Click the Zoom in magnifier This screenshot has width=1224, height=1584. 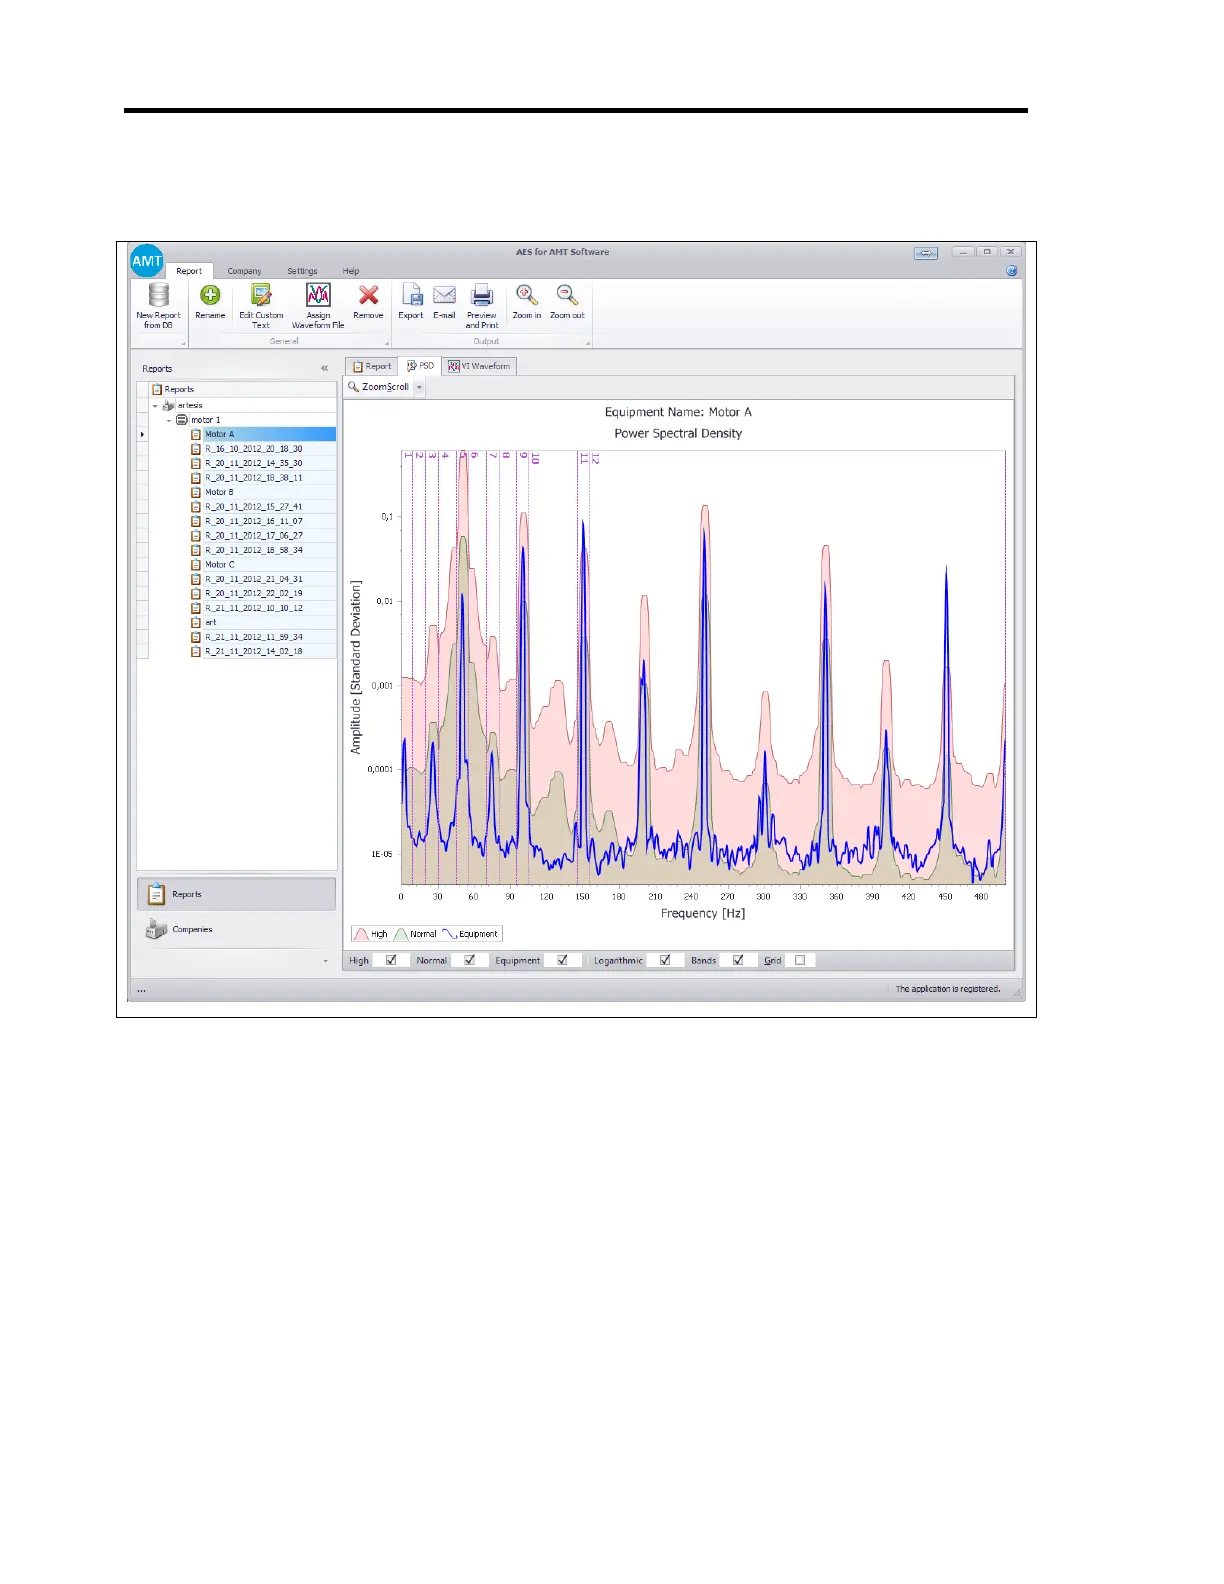click(x=526, y=296)
